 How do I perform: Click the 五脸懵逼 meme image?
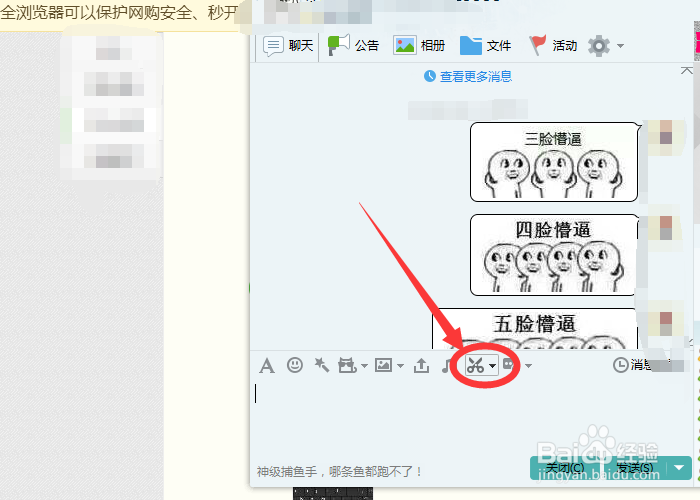(534, 329)
